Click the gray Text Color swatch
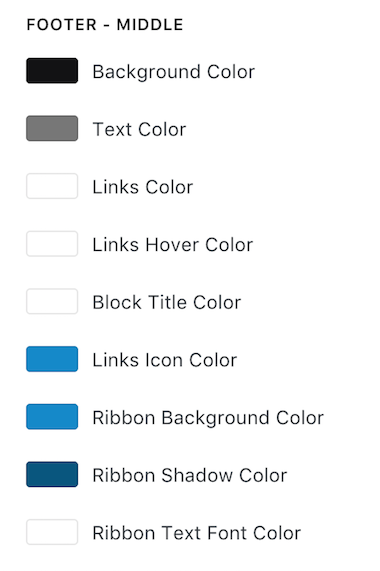The width and height of the screenshot is (380, 571). click(x=52, y=128)
